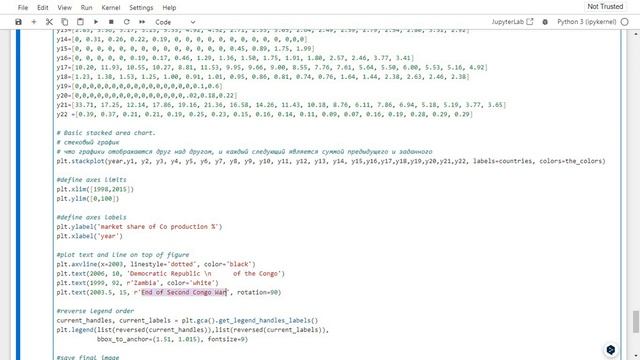Open the Help menu
This screenshot has width=640, height=360.
point(169,7)
